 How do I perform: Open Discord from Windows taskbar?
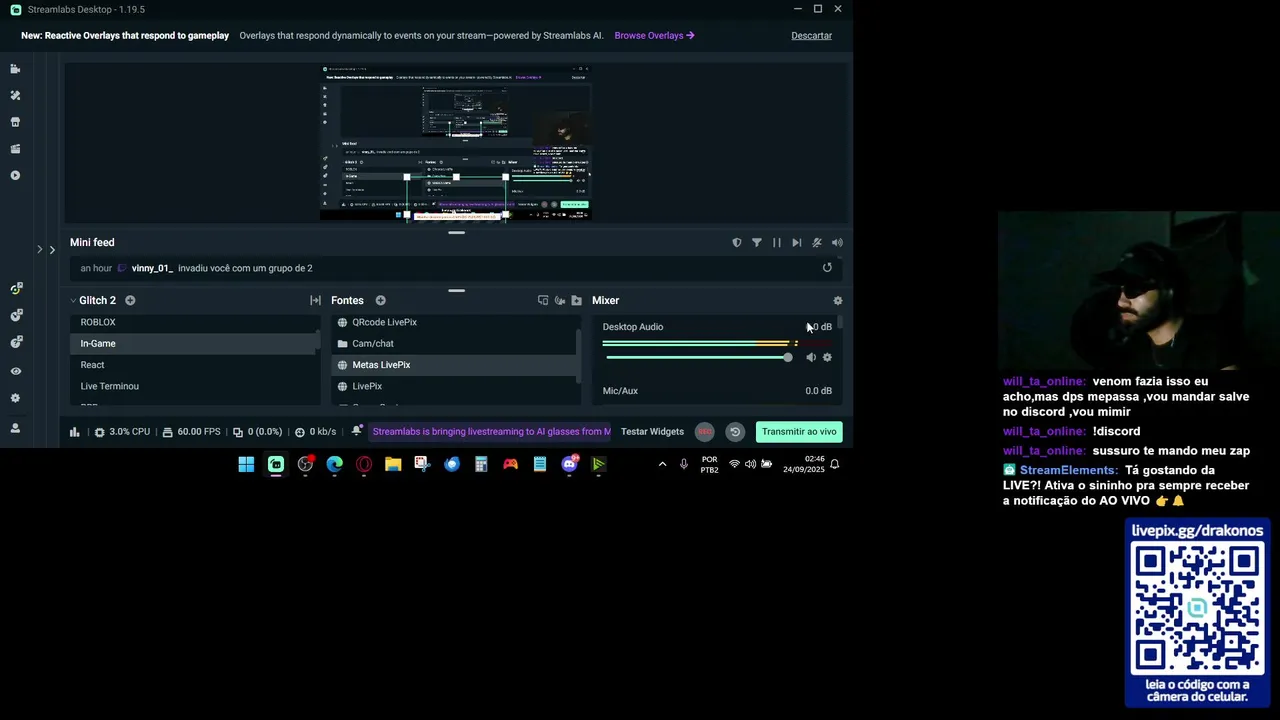(x=569, y=464)
